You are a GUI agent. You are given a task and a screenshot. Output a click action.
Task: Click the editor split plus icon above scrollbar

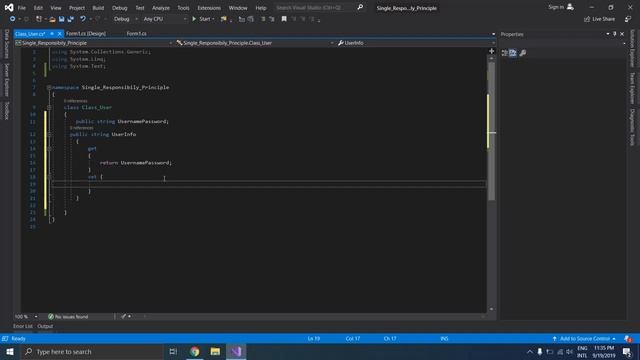pos(491,51)
